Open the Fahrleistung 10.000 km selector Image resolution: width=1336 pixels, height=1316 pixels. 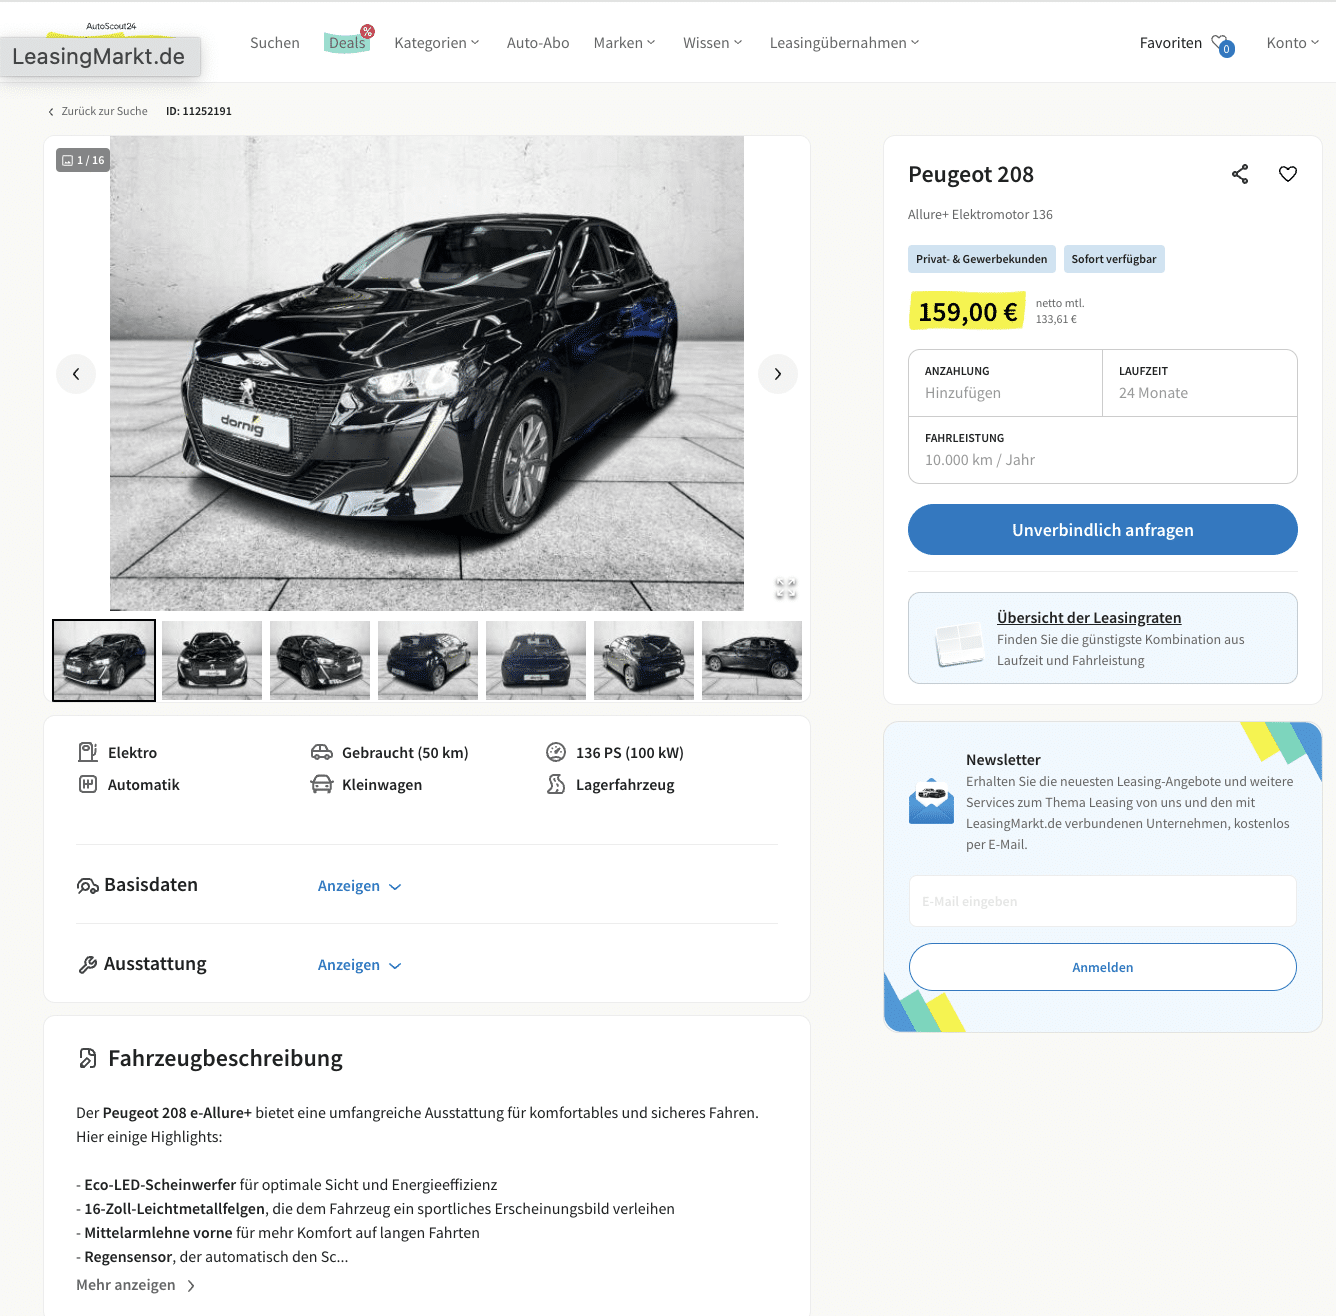coord(1103,450)
